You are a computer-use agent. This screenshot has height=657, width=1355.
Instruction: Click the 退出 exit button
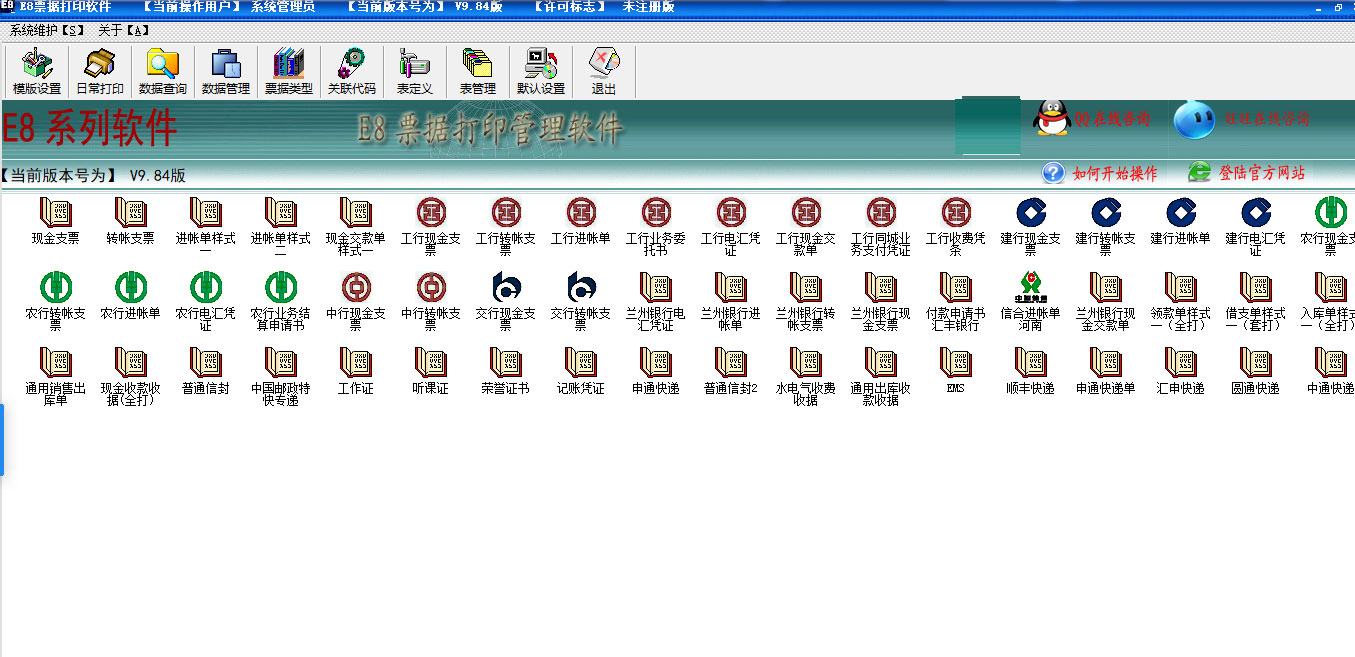[604, 71]
